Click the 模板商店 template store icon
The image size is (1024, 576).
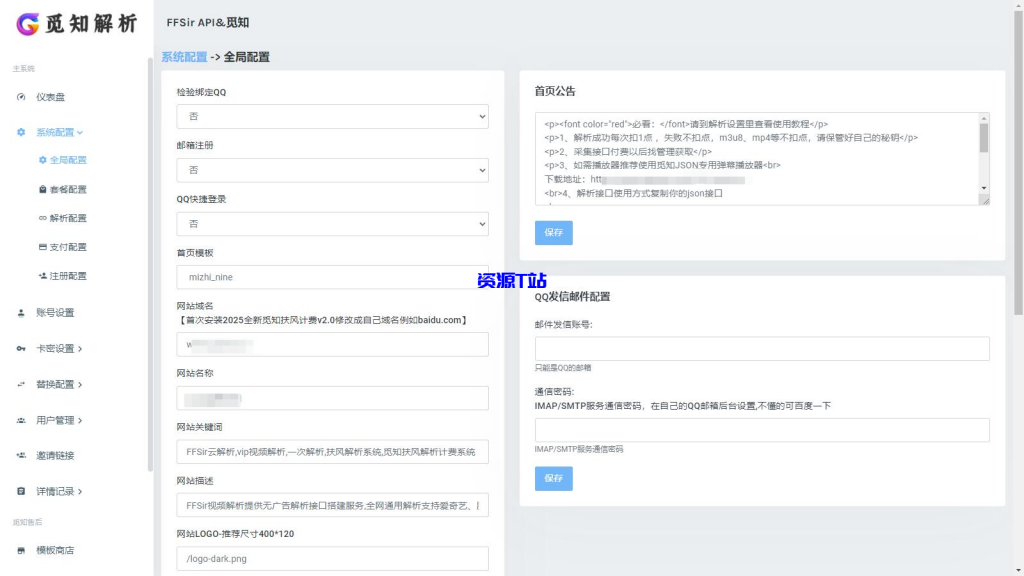pos(23,549)
